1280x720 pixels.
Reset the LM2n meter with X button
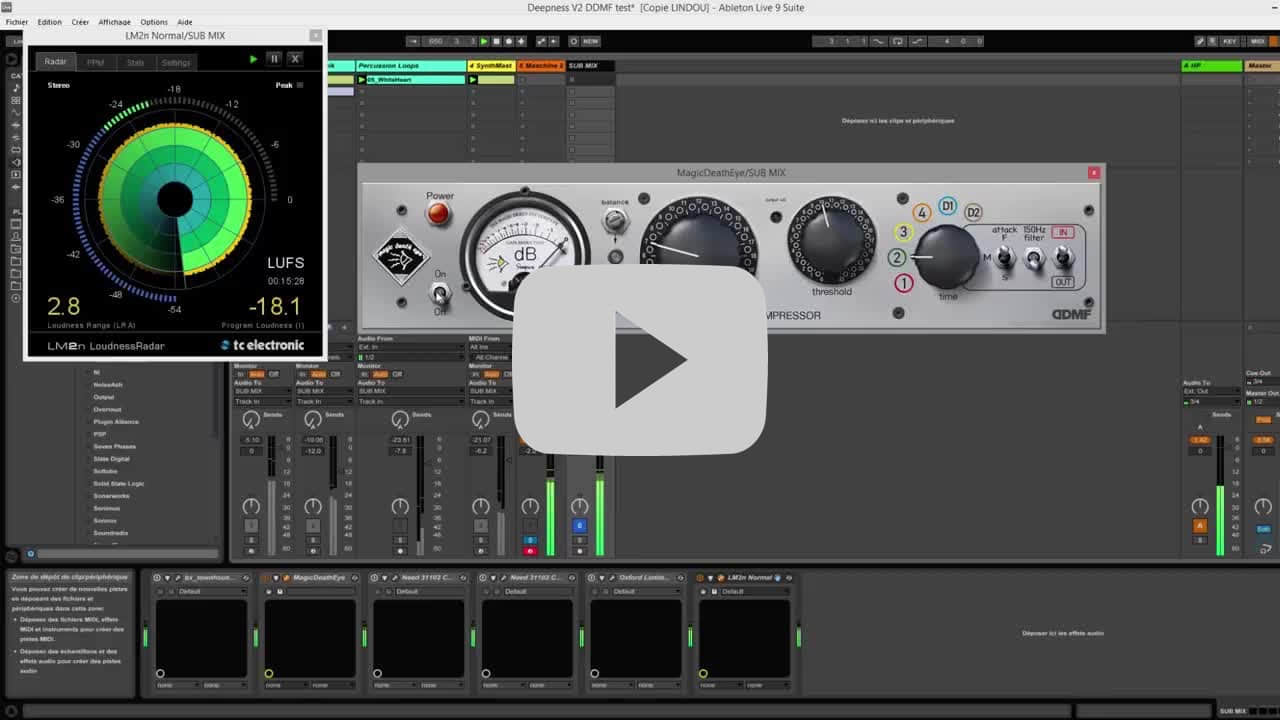295,59
